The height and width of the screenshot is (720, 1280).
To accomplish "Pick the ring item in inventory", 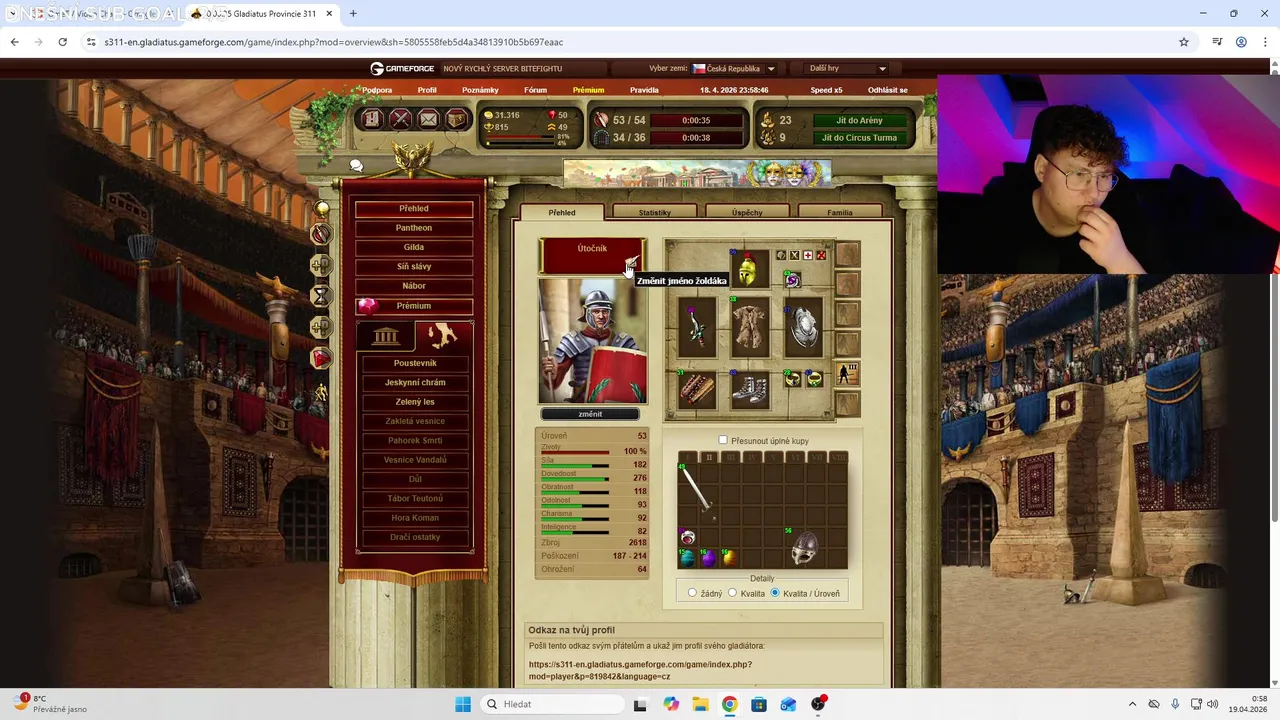I will click(x=687, y=537).
